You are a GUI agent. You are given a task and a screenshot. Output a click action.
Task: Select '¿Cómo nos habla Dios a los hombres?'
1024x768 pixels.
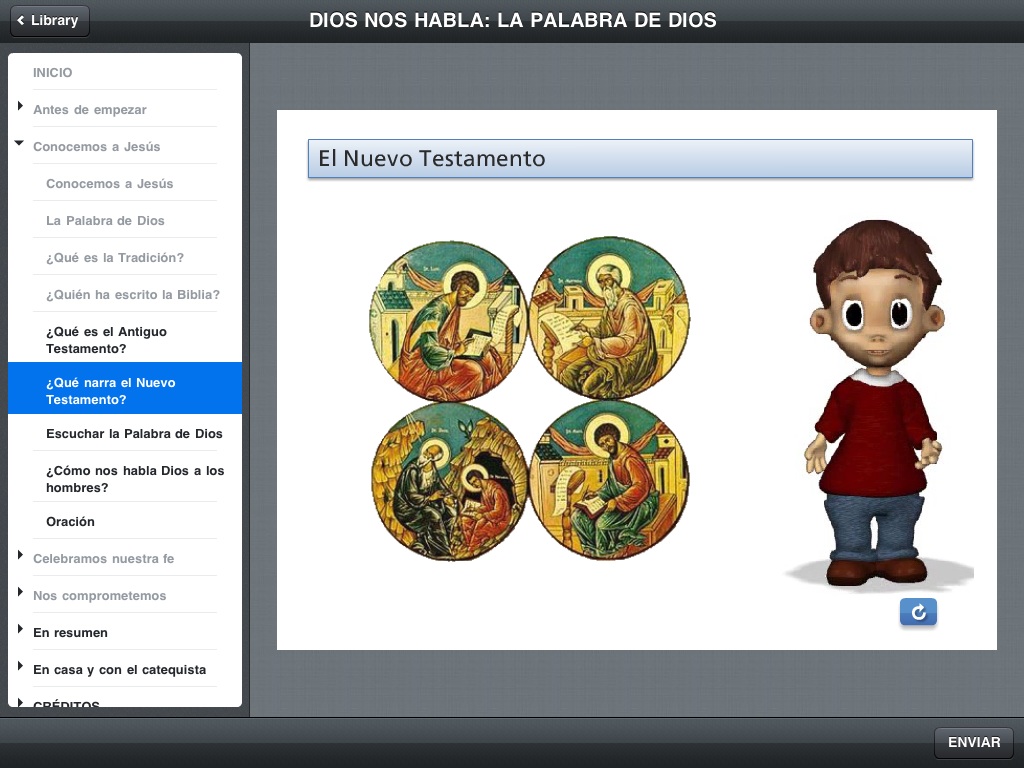pos(135,479)
